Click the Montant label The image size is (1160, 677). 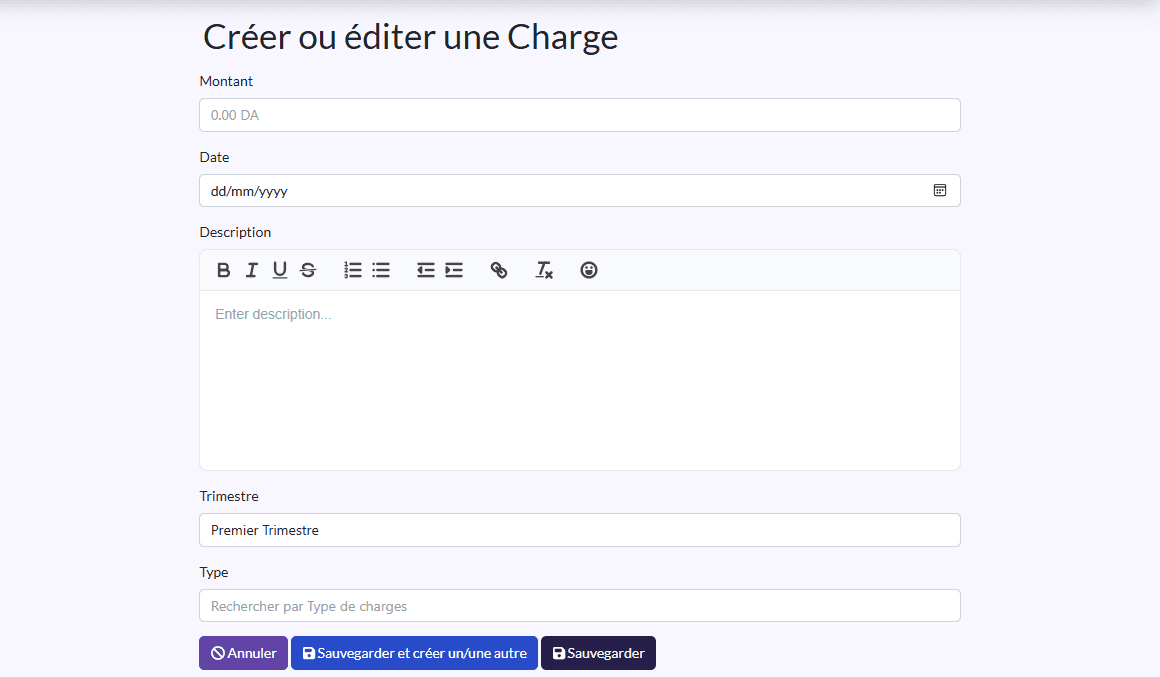tap(226, 81)
